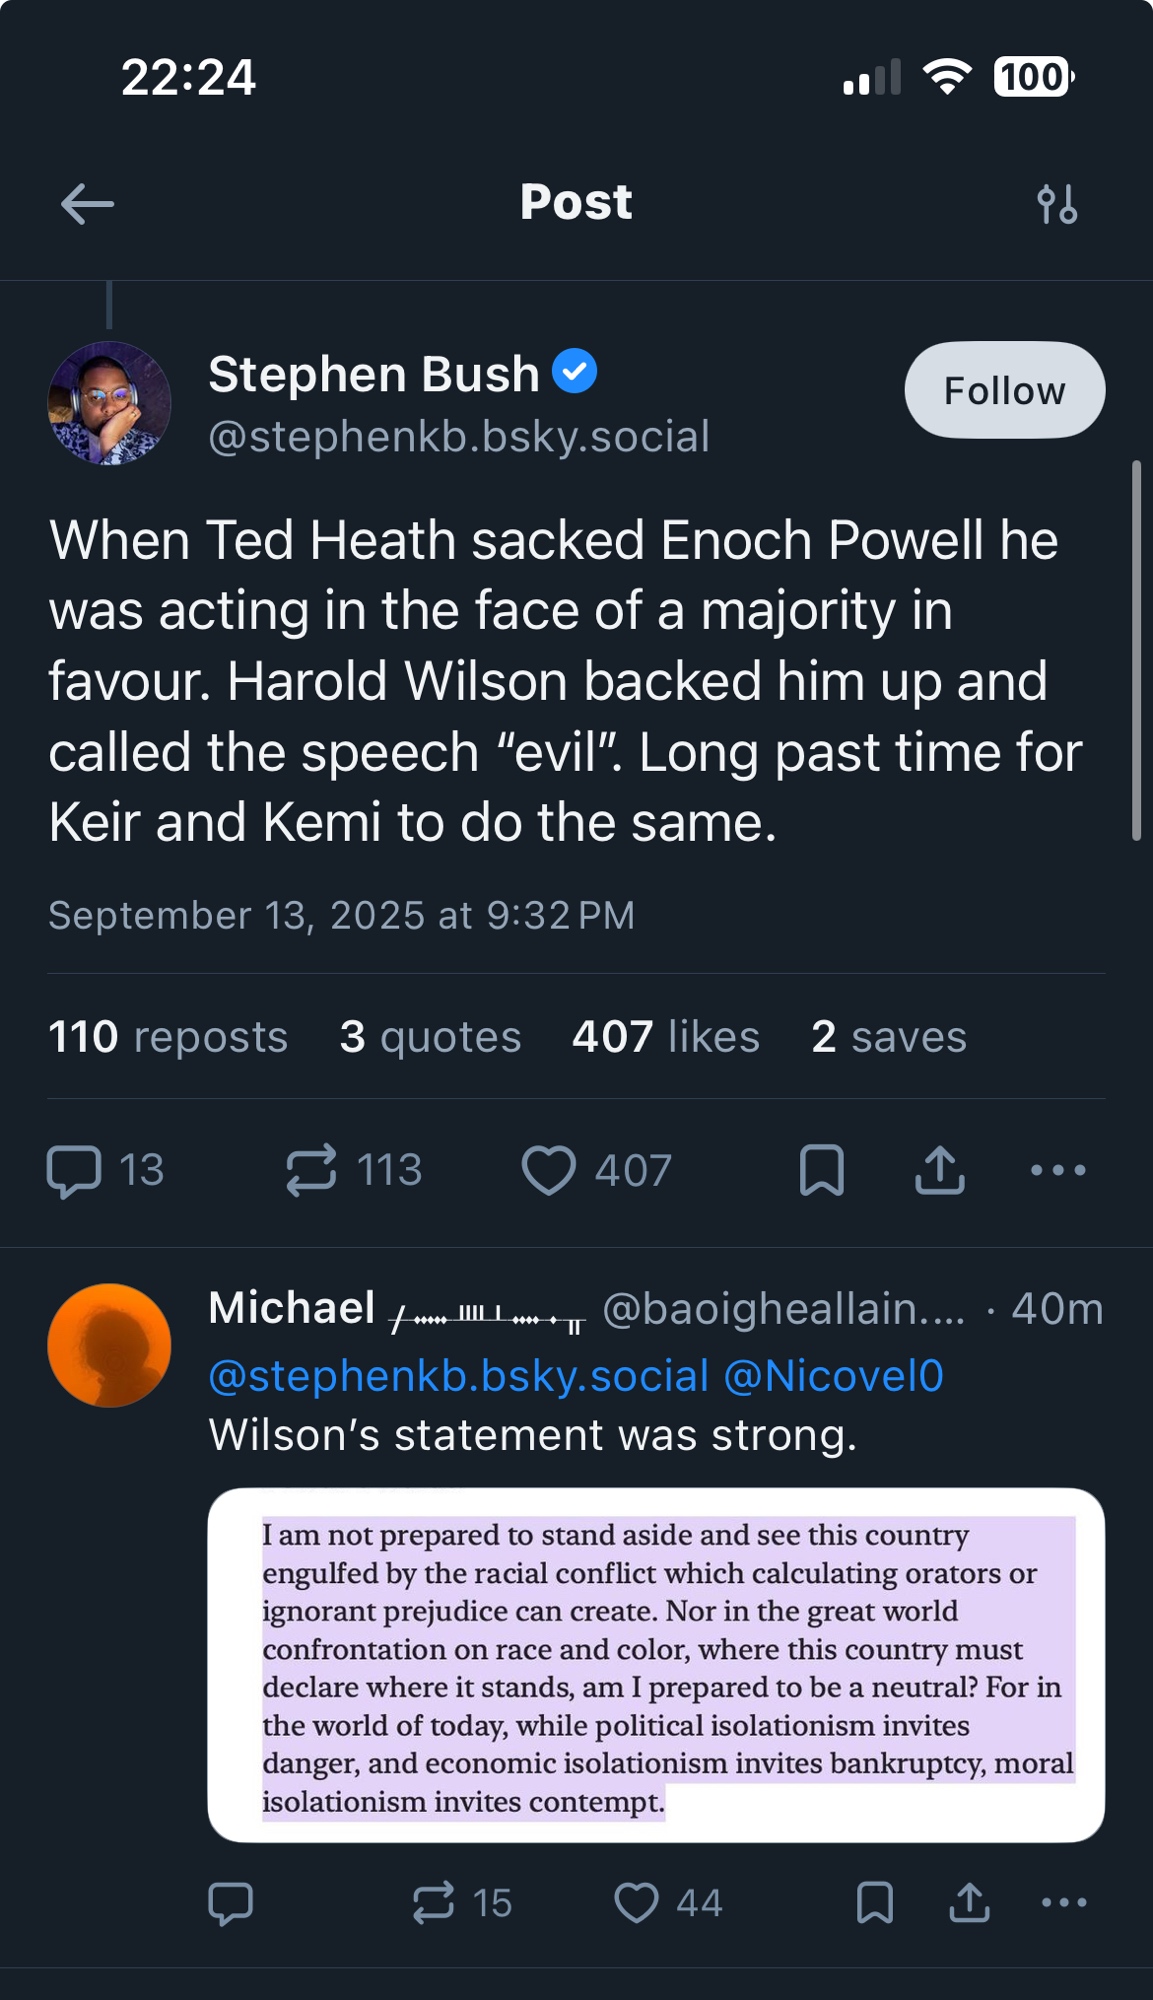Reply to Stephen Bush's post

[x=75, y=1170]
